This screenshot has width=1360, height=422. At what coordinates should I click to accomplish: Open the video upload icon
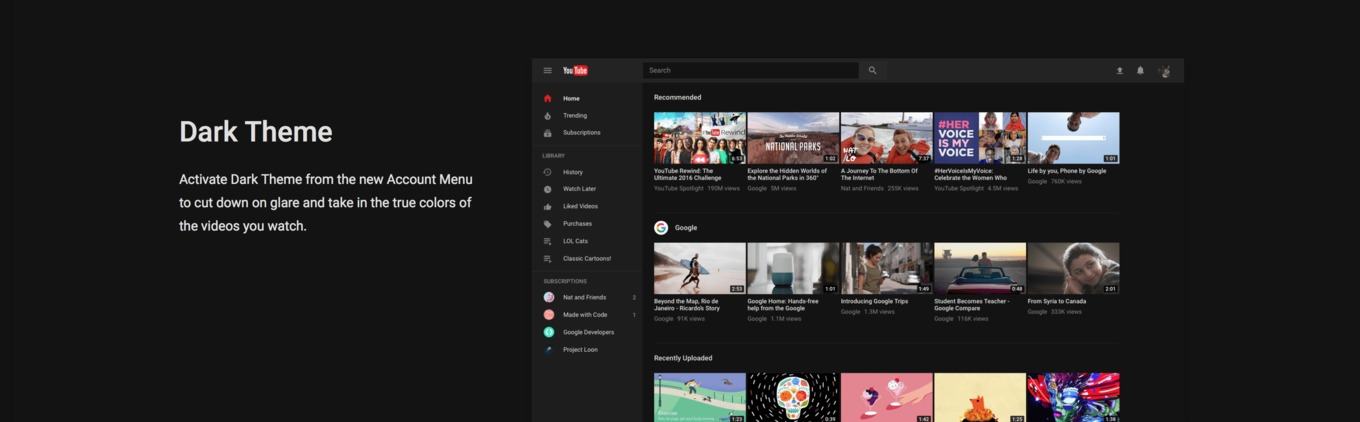point(1120,71)
